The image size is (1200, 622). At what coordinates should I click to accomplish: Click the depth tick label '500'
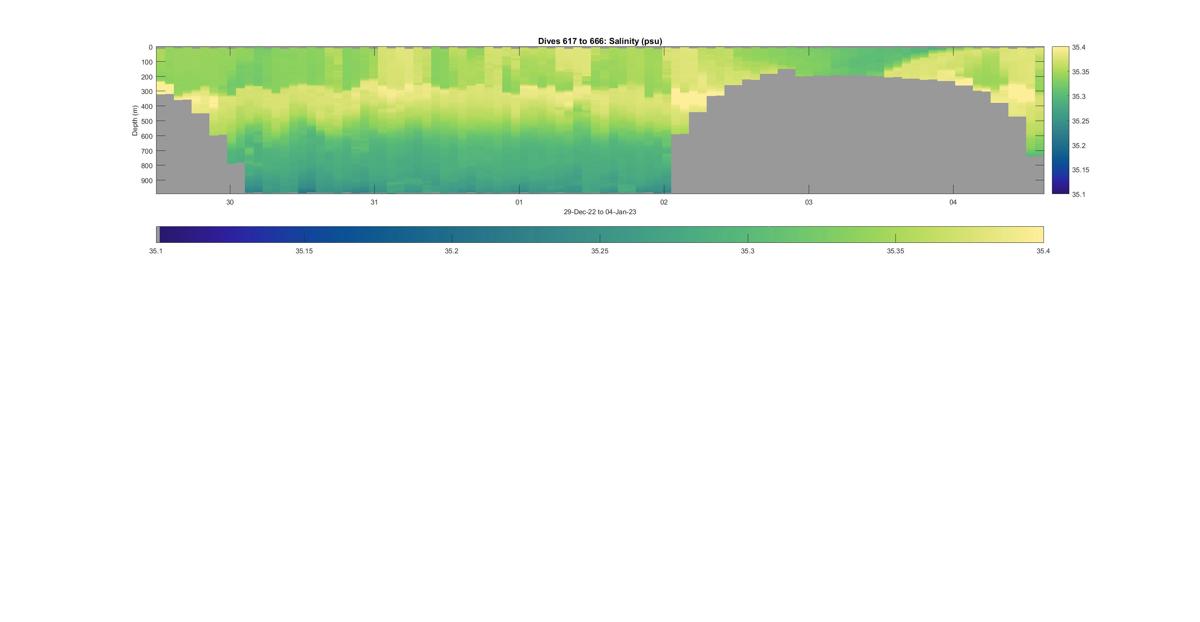pyautogui.click(x=146, y=121)
